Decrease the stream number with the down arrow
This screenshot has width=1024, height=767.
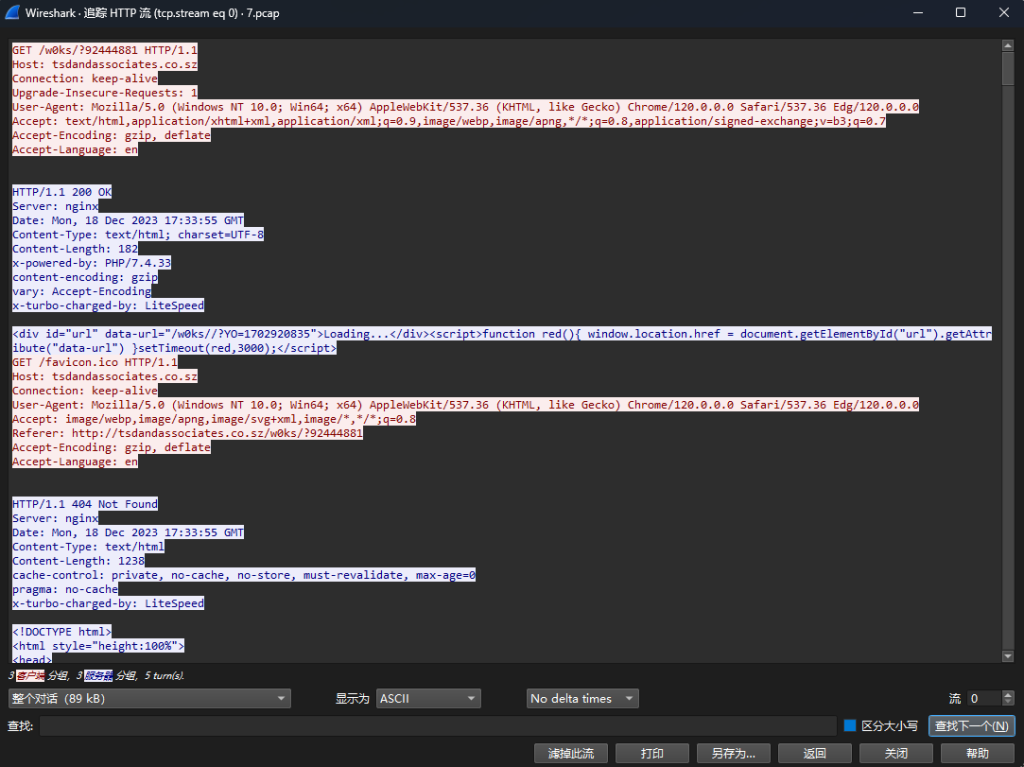click(x=1008, y=703)
